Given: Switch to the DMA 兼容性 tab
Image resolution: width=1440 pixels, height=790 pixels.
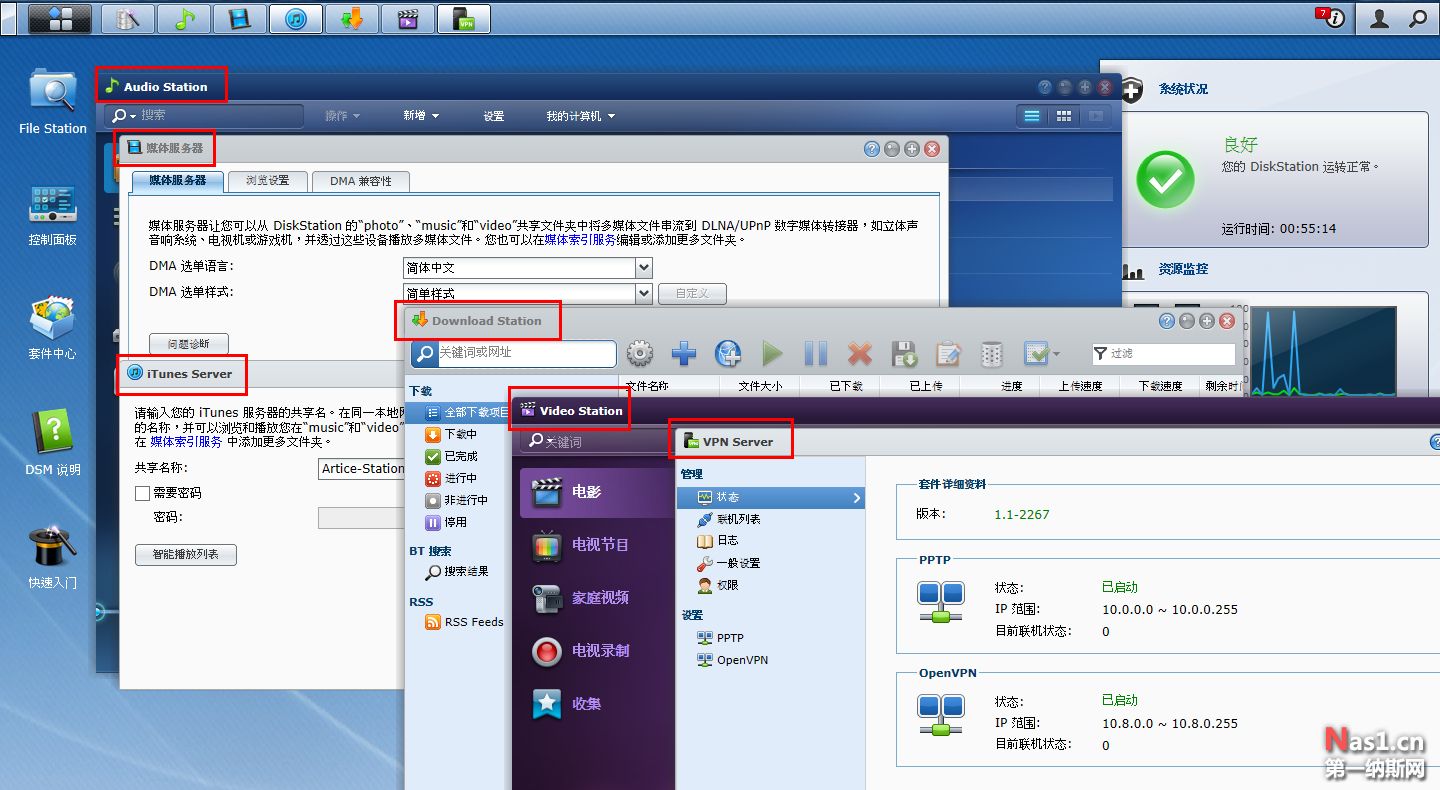Looking at the screenshot, I should [x=361, y=181].
